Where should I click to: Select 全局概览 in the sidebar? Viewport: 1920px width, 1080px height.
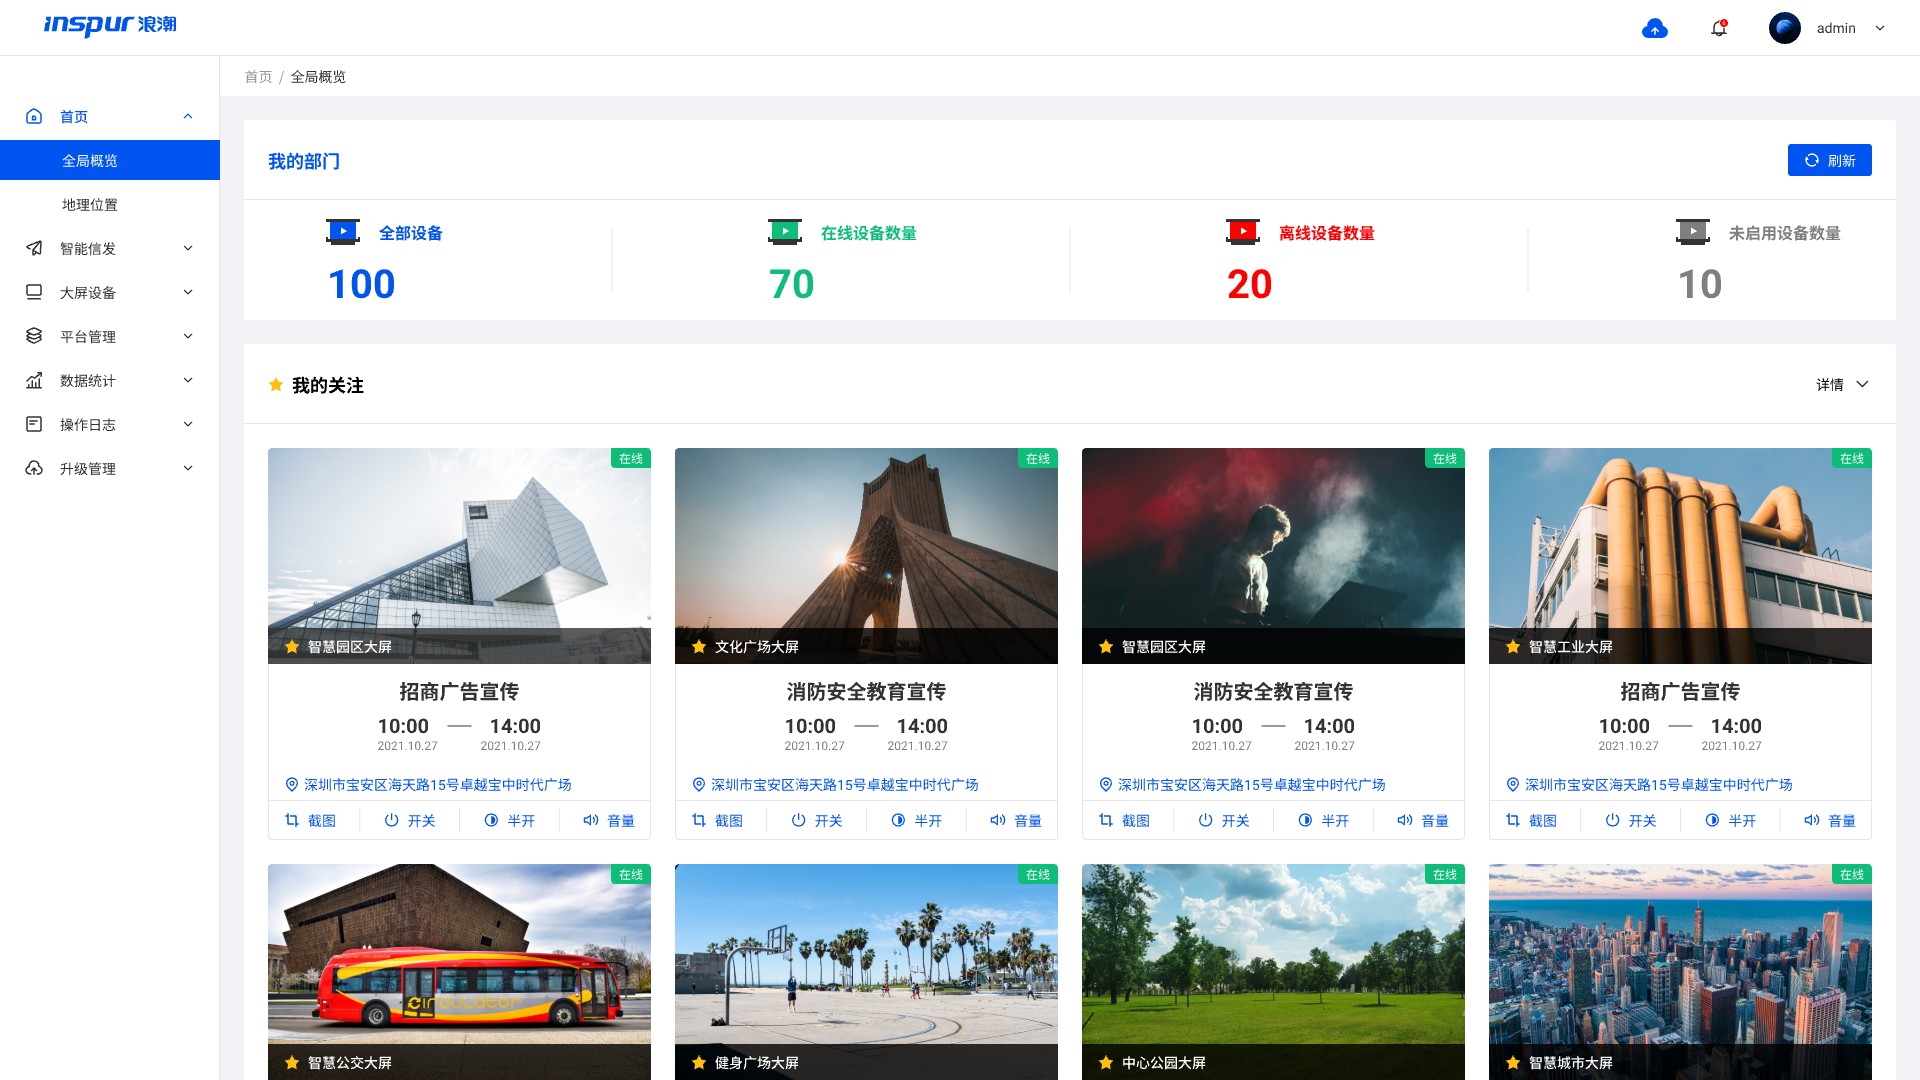coord(110,160)
